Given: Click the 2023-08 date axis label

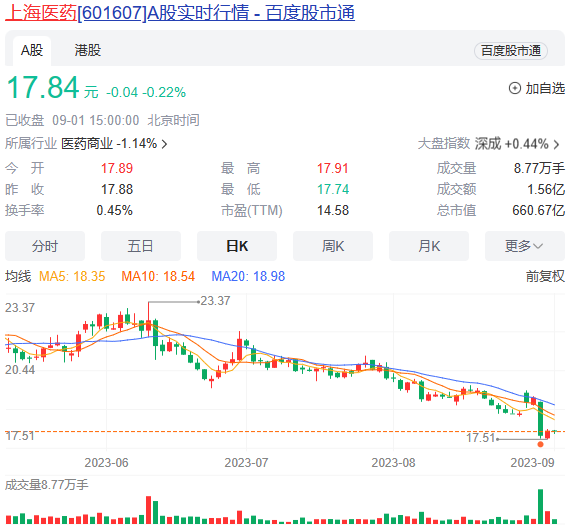Looking at the screenshot, I should pos(393,463).
